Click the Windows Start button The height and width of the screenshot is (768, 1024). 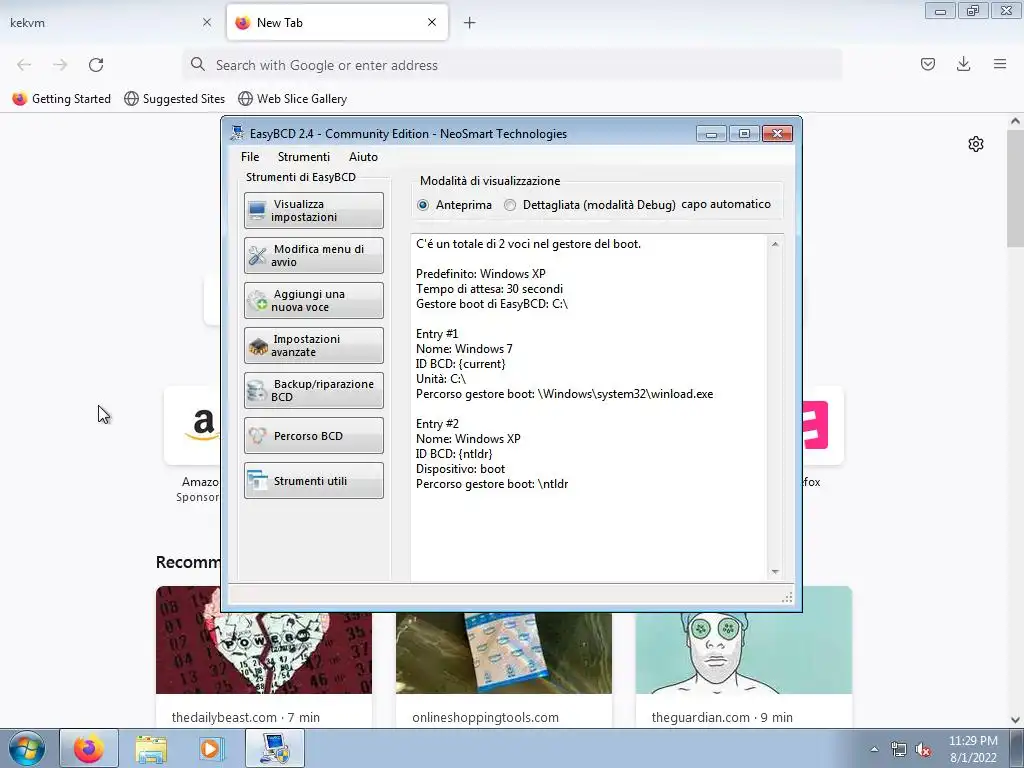[27, 748]
